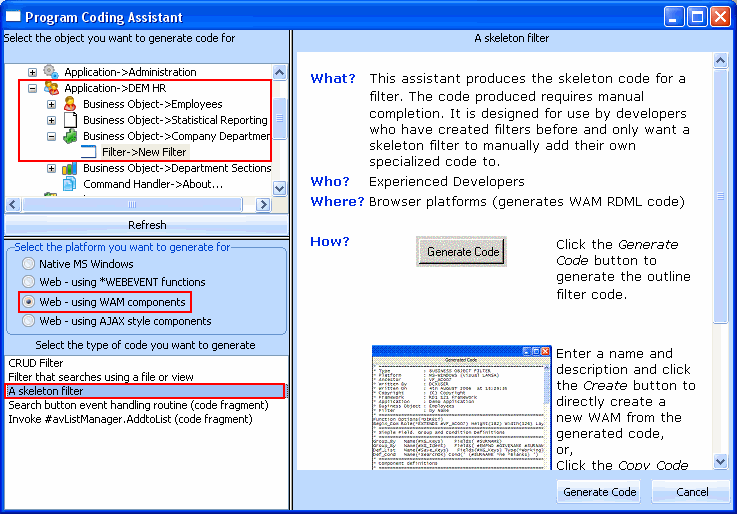Click the 'What?' heading in help panel

coord(333,78)
